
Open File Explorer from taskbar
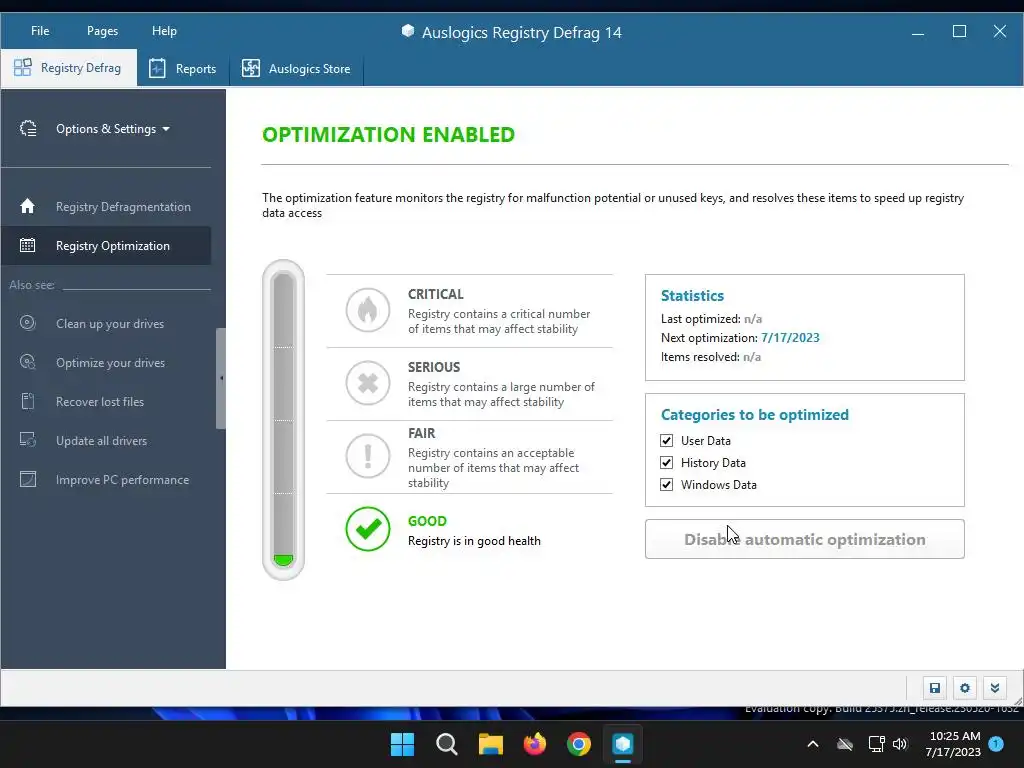pos(490,744)
